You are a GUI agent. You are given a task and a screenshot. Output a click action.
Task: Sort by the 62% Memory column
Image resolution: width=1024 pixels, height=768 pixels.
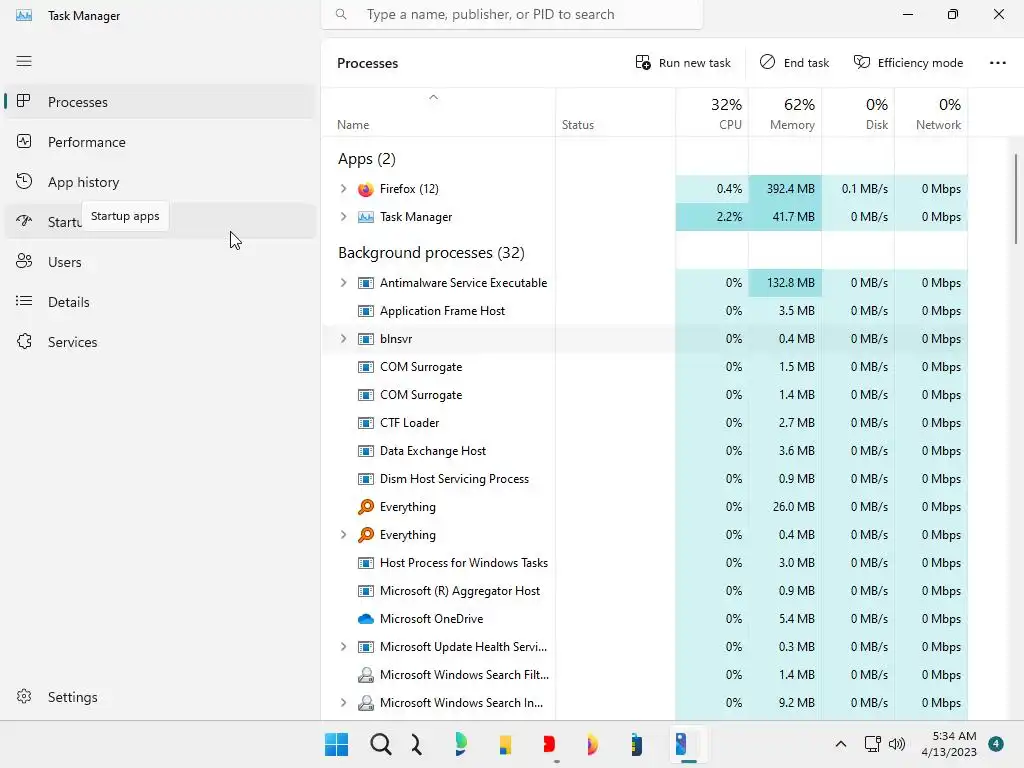(785, 113)
